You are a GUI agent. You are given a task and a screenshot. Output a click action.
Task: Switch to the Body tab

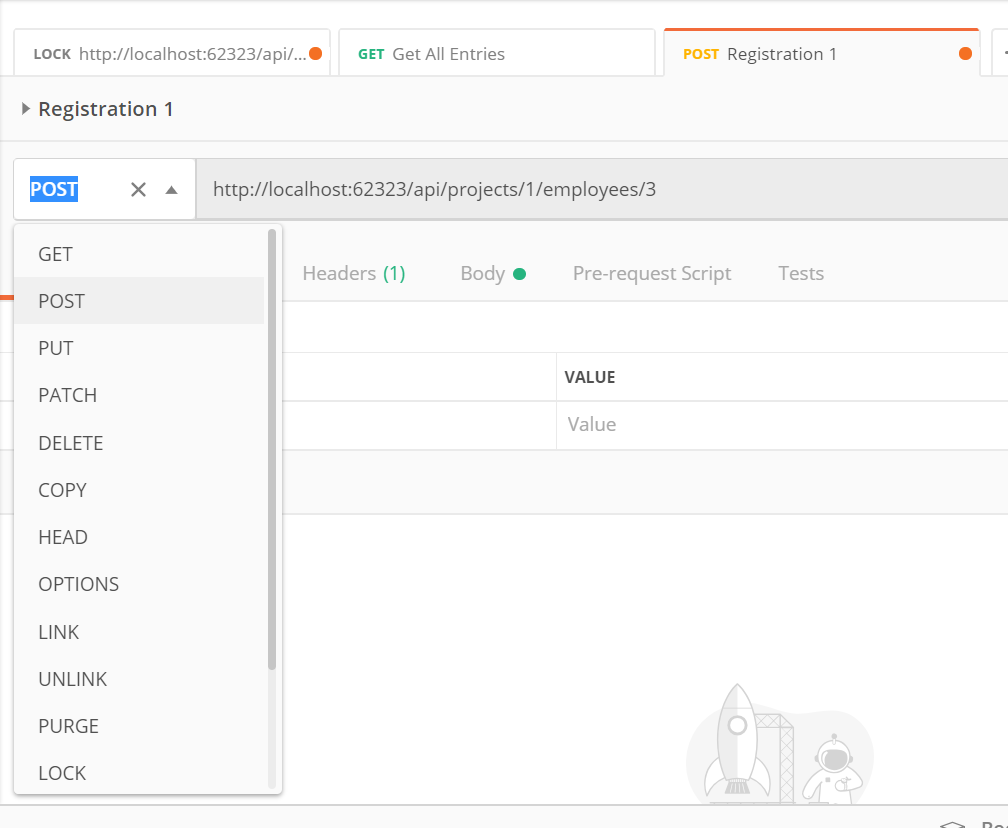[483, 273]
